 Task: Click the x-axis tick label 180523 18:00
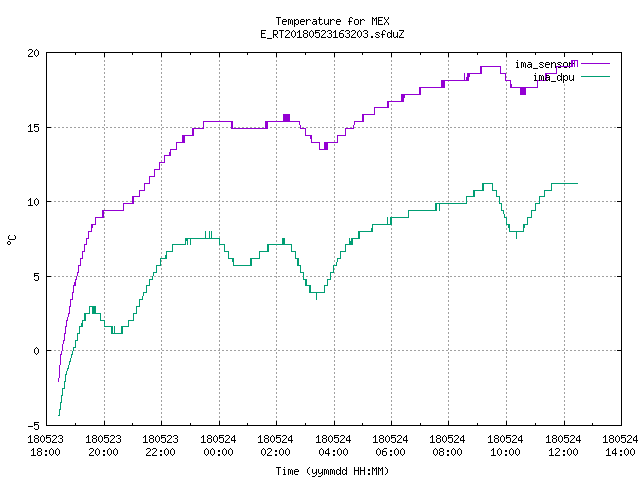pyautogui.click(x=45, y=446)
